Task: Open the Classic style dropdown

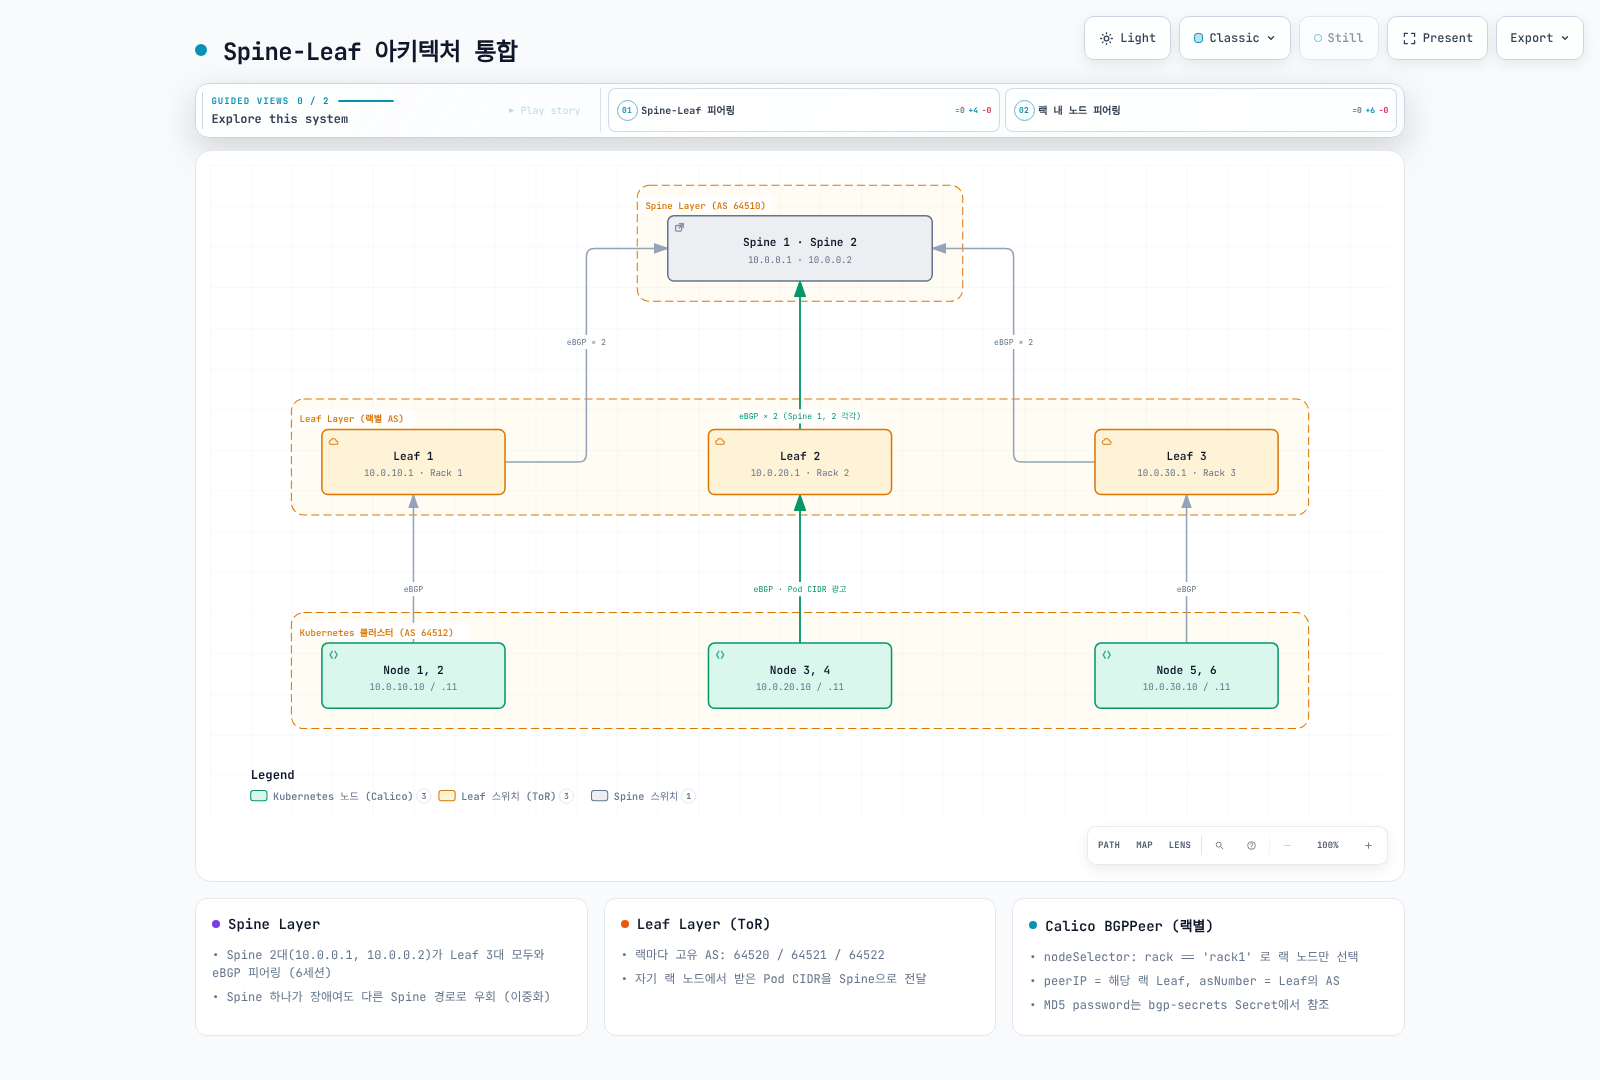Action: pyautogui.click(x=1234, y=38)
